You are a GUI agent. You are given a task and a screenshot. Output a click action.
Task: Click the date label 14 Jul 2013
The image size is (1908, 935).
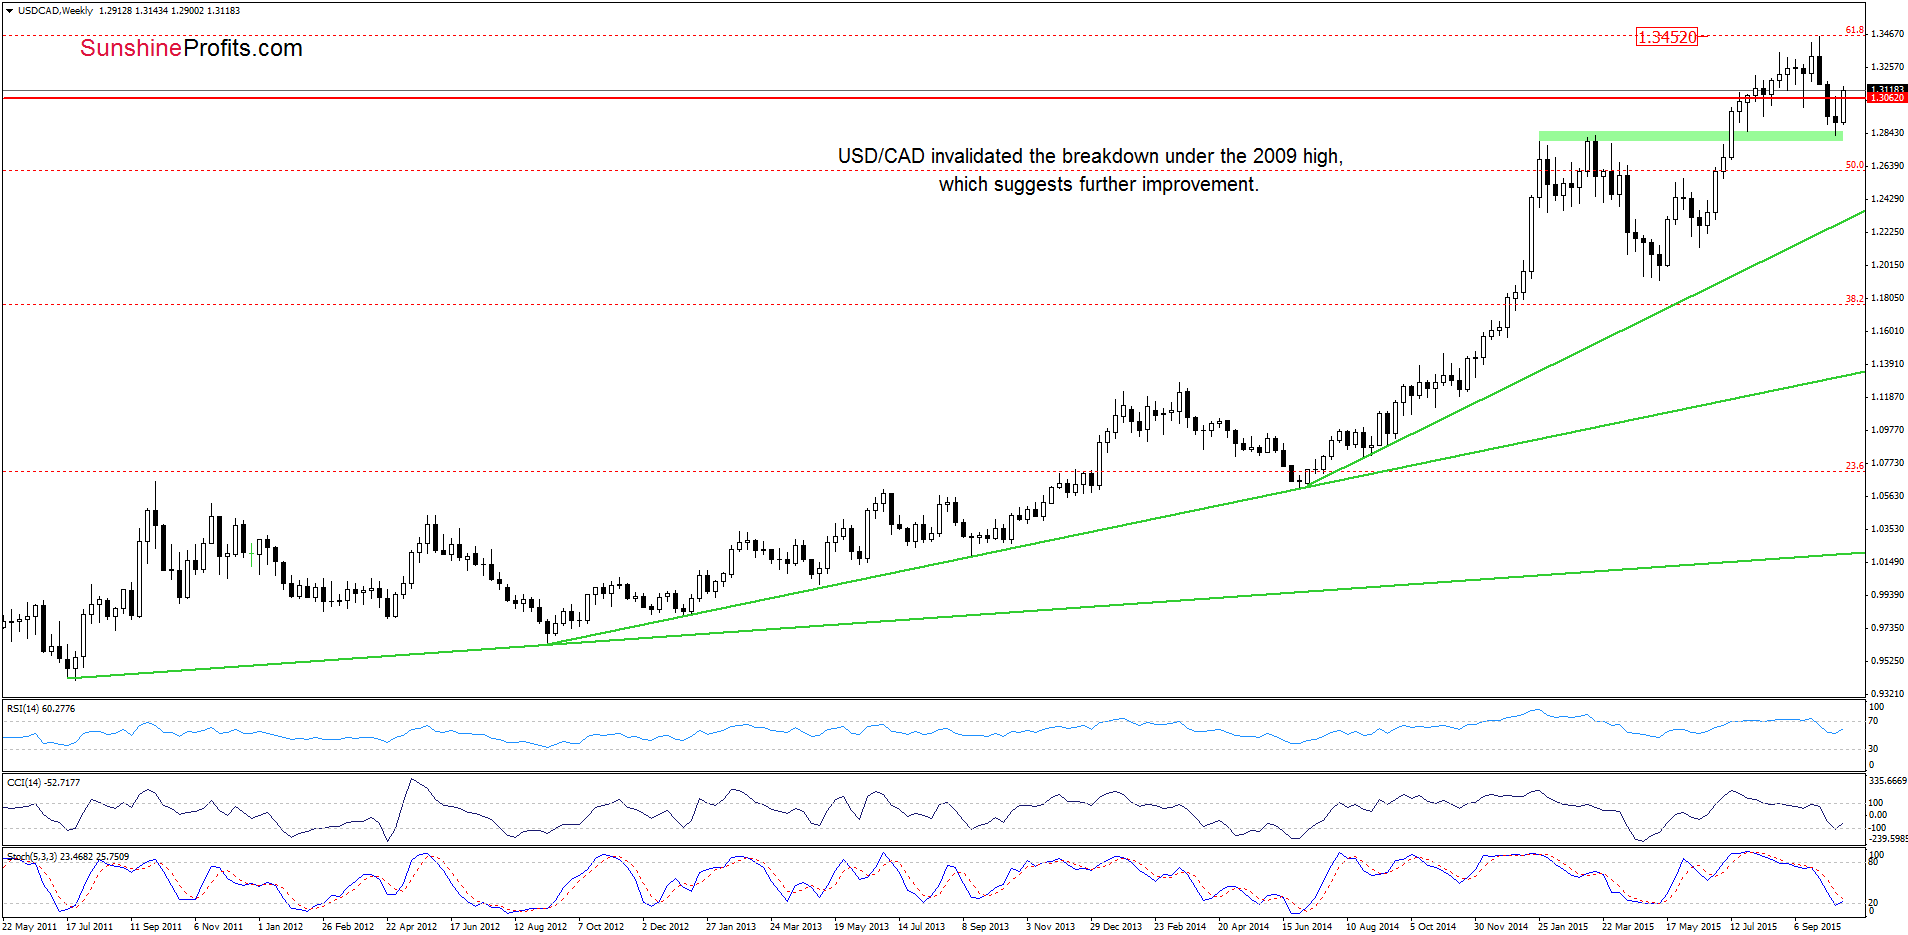[922, 927]
